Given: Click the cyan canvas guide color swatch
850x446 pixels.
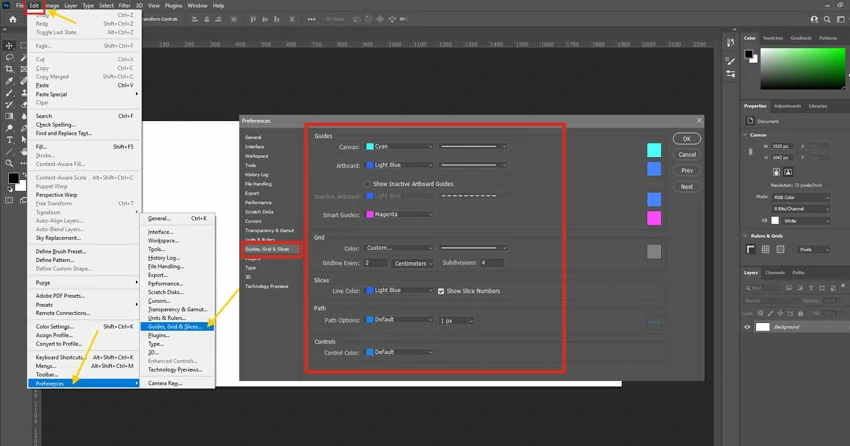Looking at the screenshot, I should click(x=653, y=150).
